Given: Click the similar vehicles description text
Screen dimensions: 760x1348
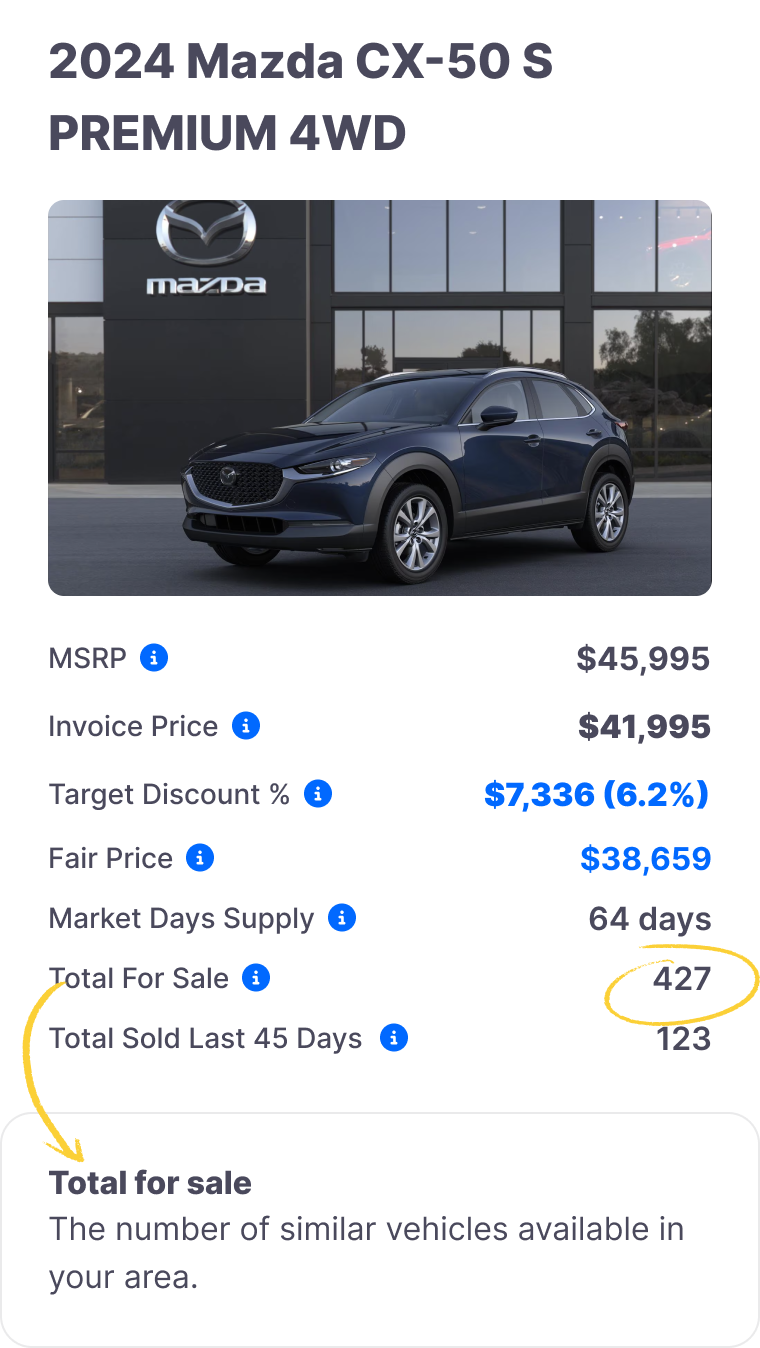Looking at the screenshot, I should point(366,1253).
